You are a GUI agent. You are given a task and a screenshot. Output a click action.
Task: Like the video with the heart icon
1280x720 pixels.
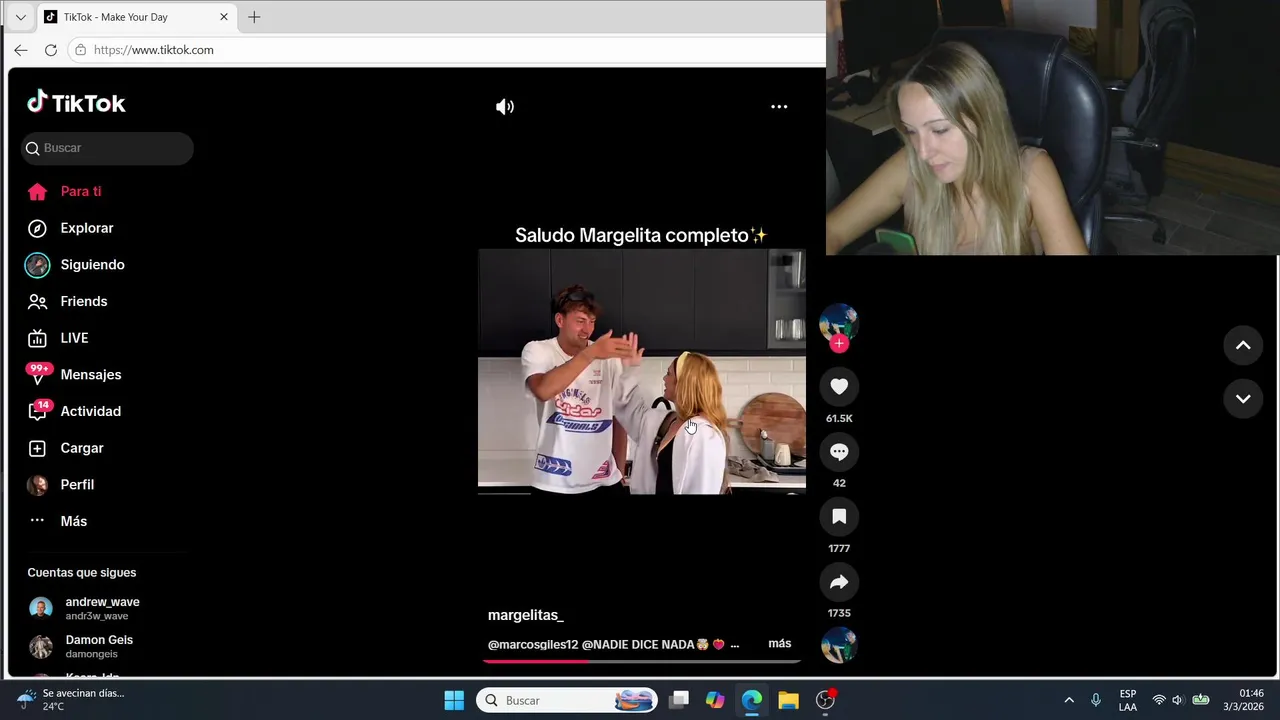click(x=839, y=387)
